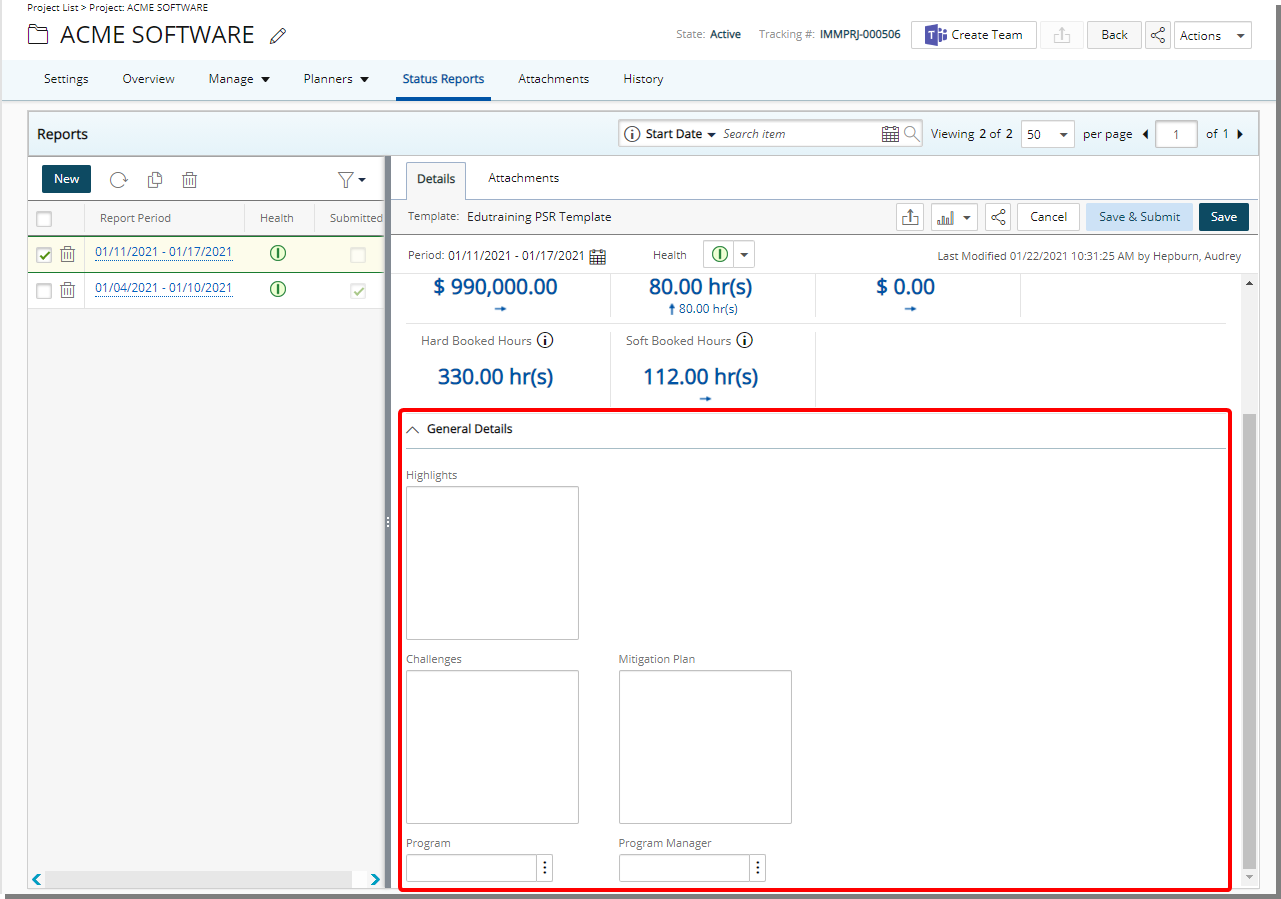This screenshot has width=1281, height=899.
Task: Open the 50 per page dropdown
Action: tap(1047, 134)
